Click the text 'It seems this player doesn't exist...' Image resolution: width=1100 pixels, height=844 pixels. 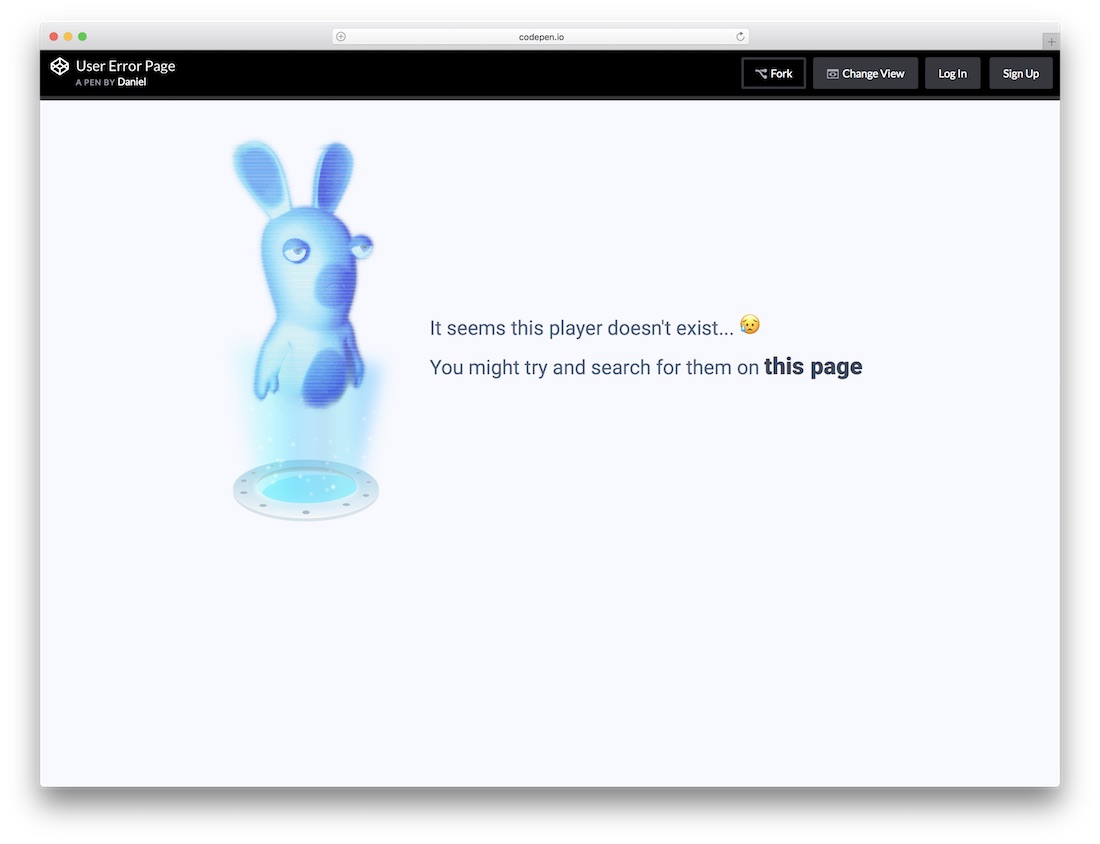click(582, 328)
